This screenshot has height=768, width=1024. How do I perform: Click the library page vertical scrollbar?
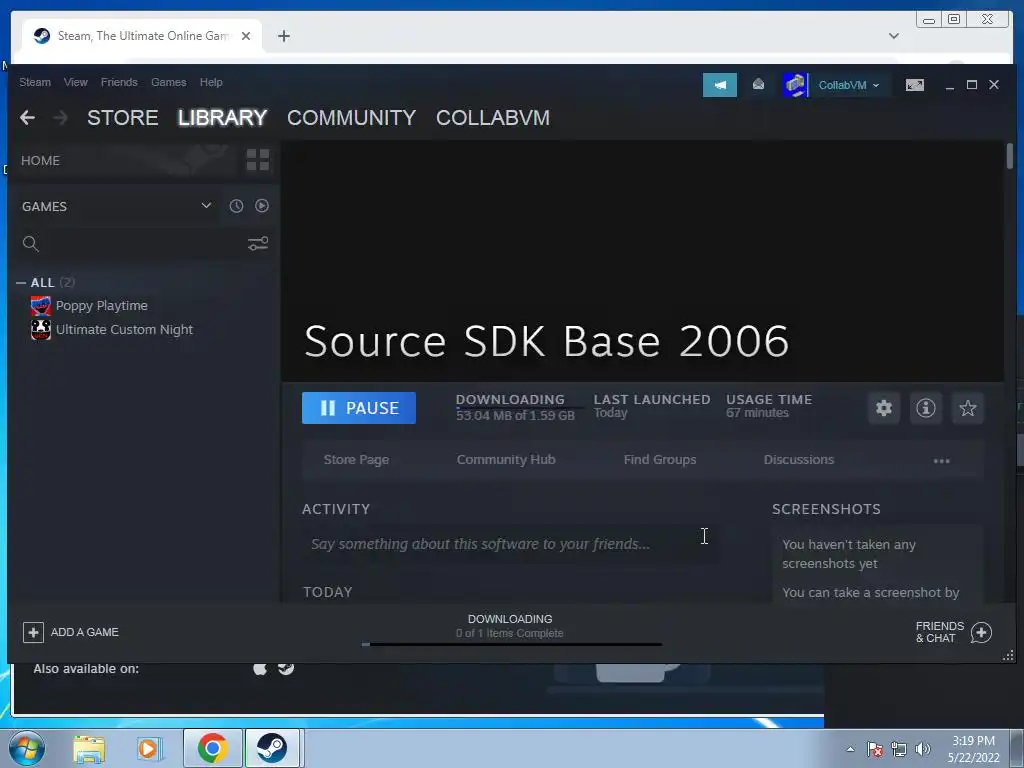tap(1010, 157)
